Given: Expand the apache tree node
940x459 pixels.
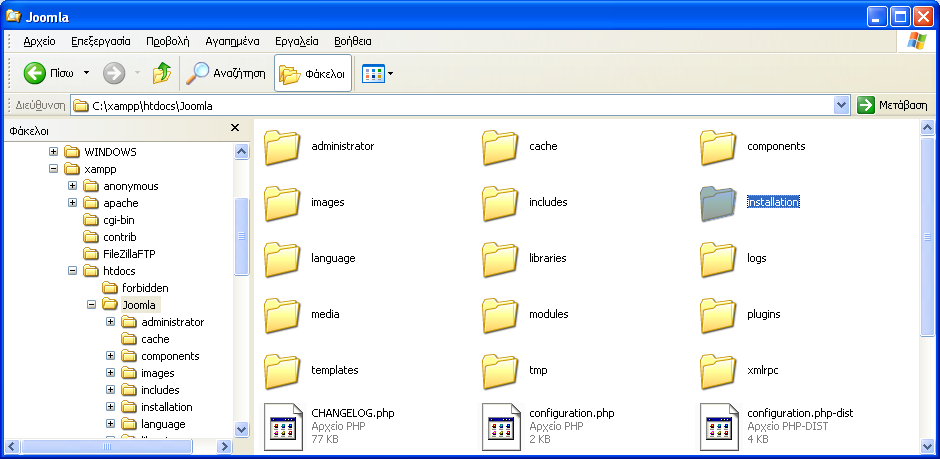Looking at the screenshot, I should click(x=73, y=203).
